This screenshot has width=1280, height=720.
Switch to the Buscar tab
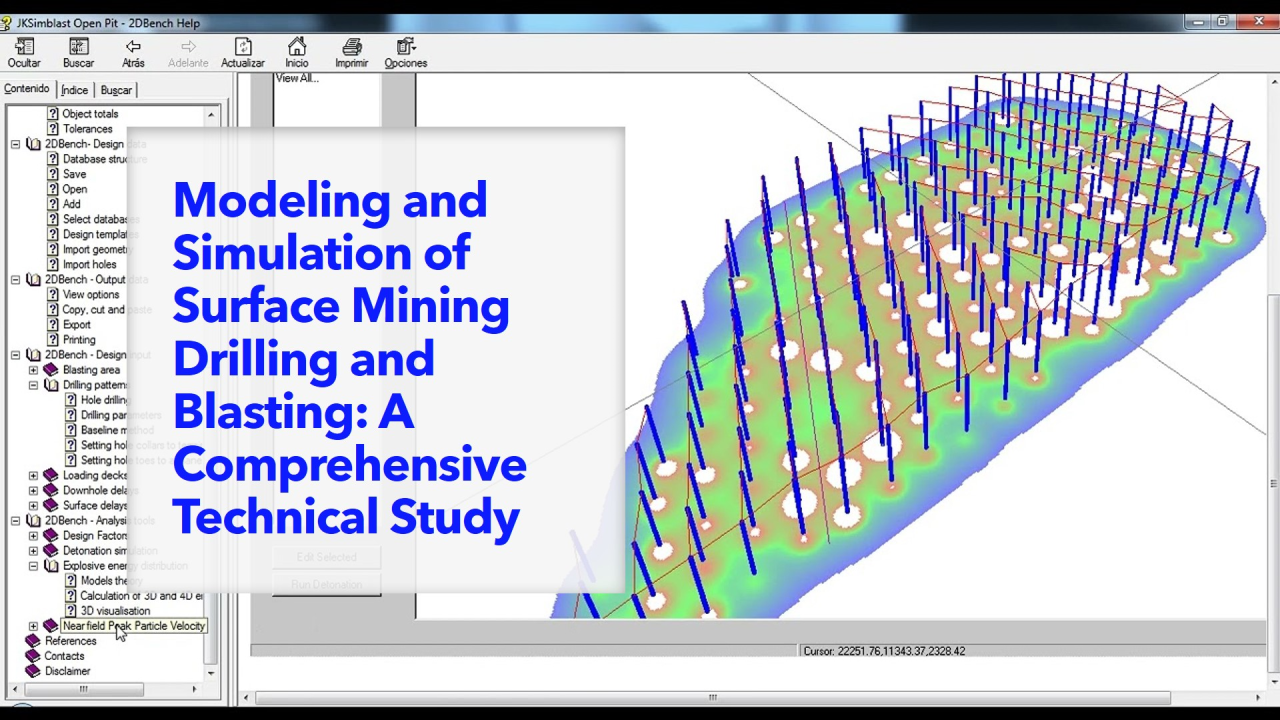click(x=116, y=90)
